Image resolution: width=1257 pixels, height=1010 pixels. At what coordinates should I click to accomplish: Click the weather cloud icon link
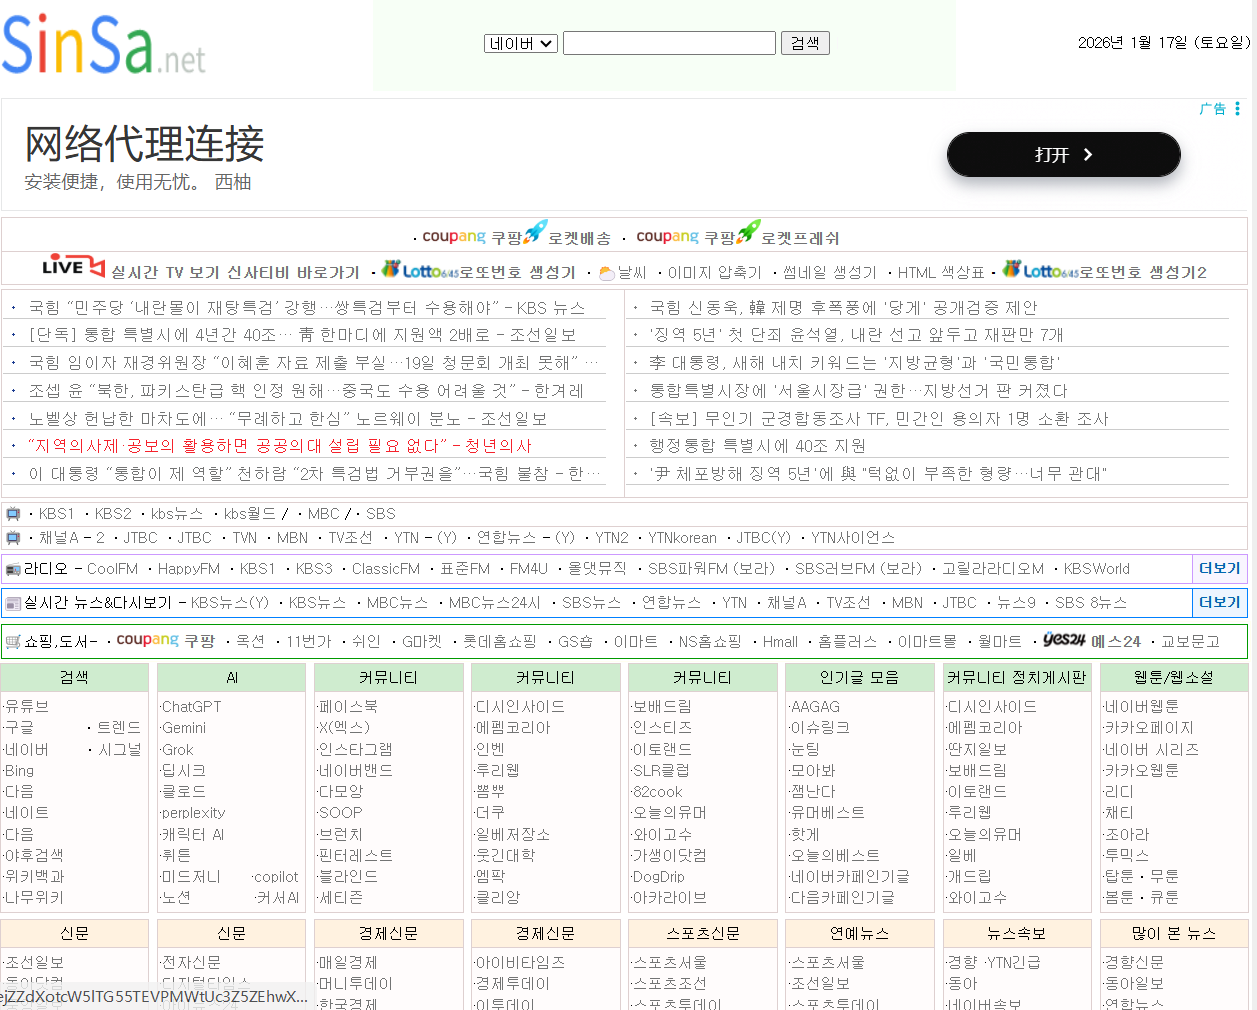point(606,273)
